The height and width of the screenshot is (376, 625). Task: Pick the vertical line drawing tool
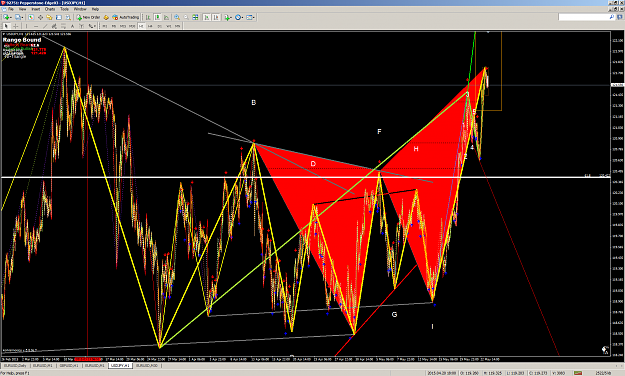point(26,26)
